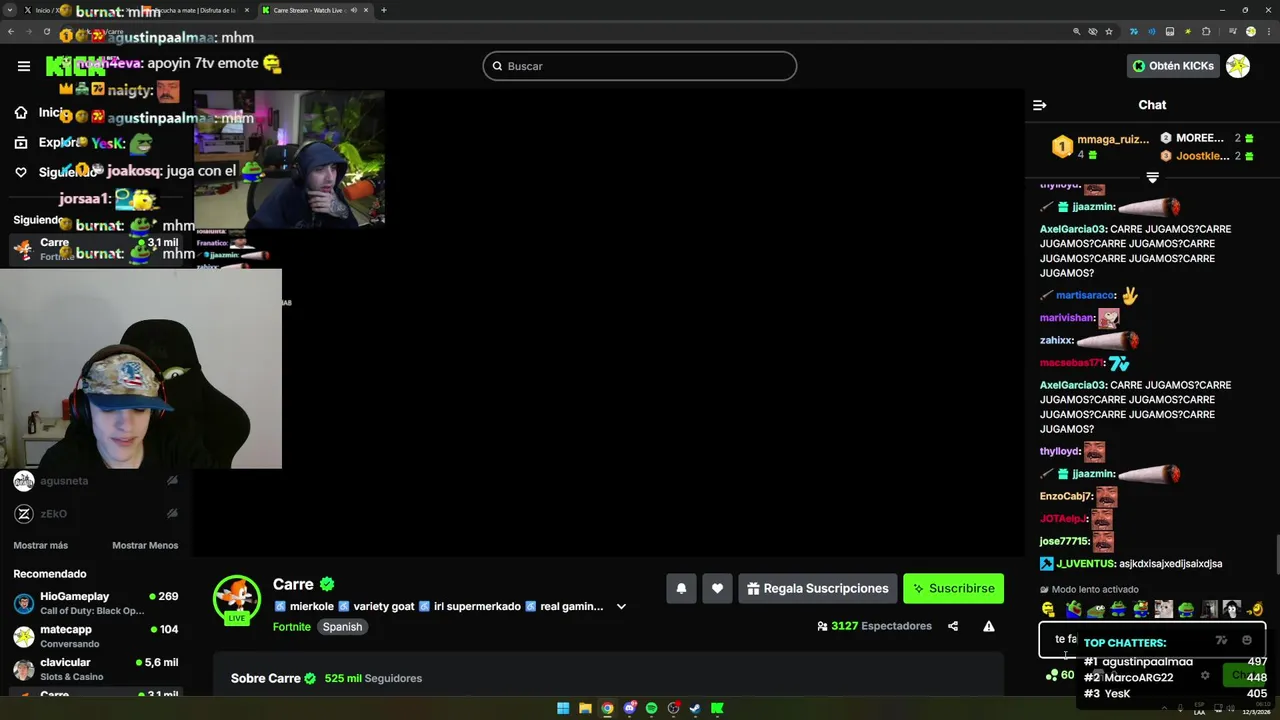Bookmark page with the star icon
The height and width of the screenshot is (720, 1280).
click(1109, 32)
